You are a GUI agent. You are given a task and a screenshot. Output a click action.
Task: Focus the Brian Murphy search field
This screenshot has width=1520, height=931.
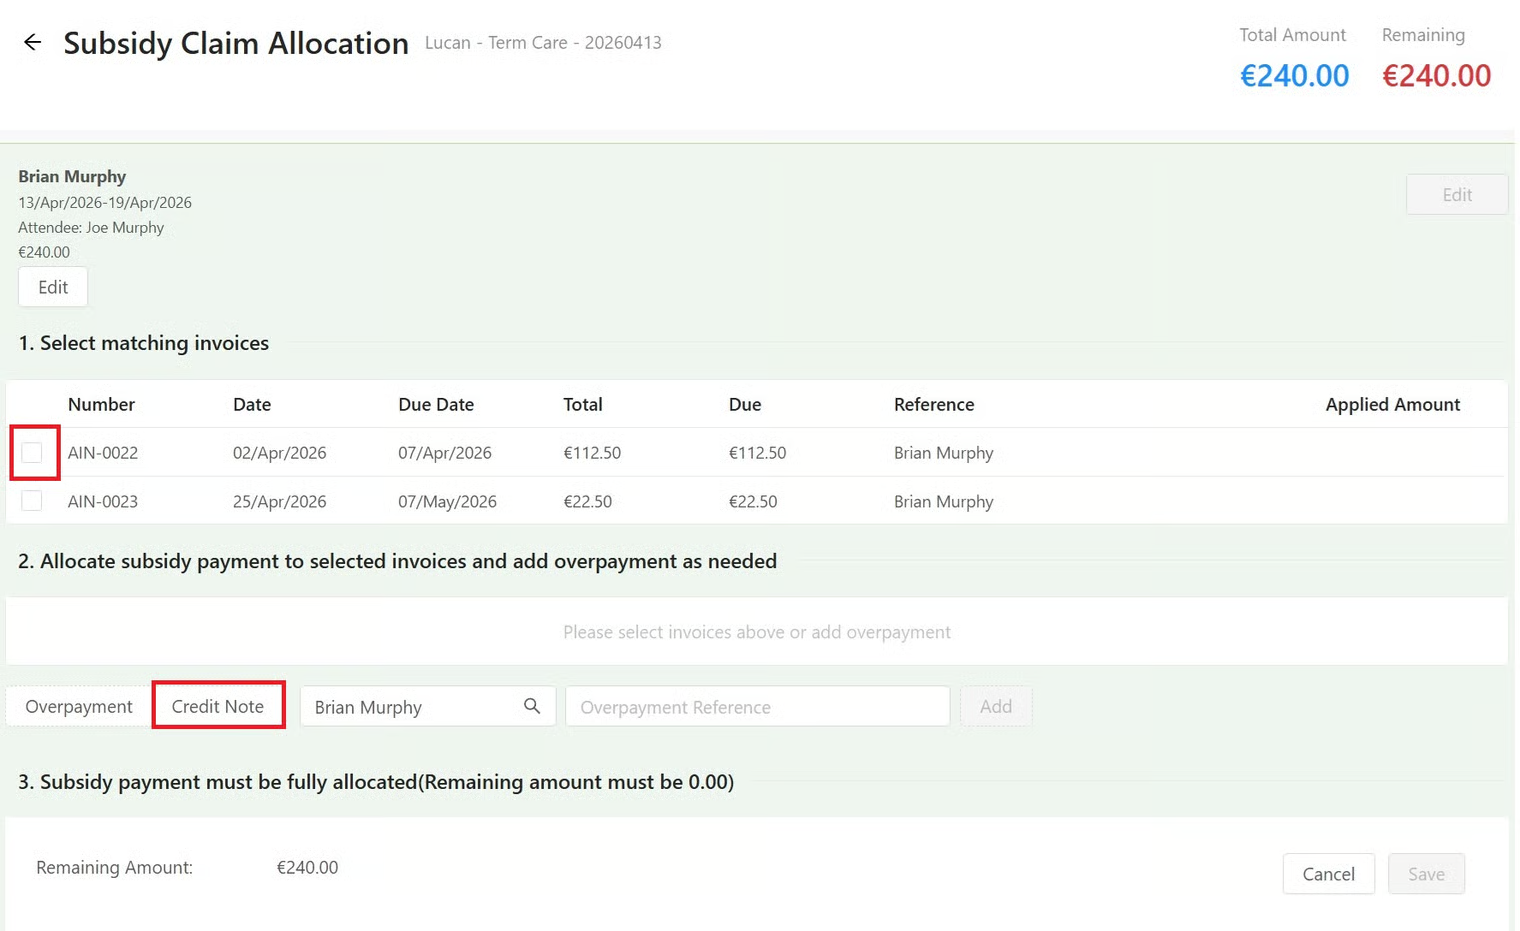click(x=410, y=706)
